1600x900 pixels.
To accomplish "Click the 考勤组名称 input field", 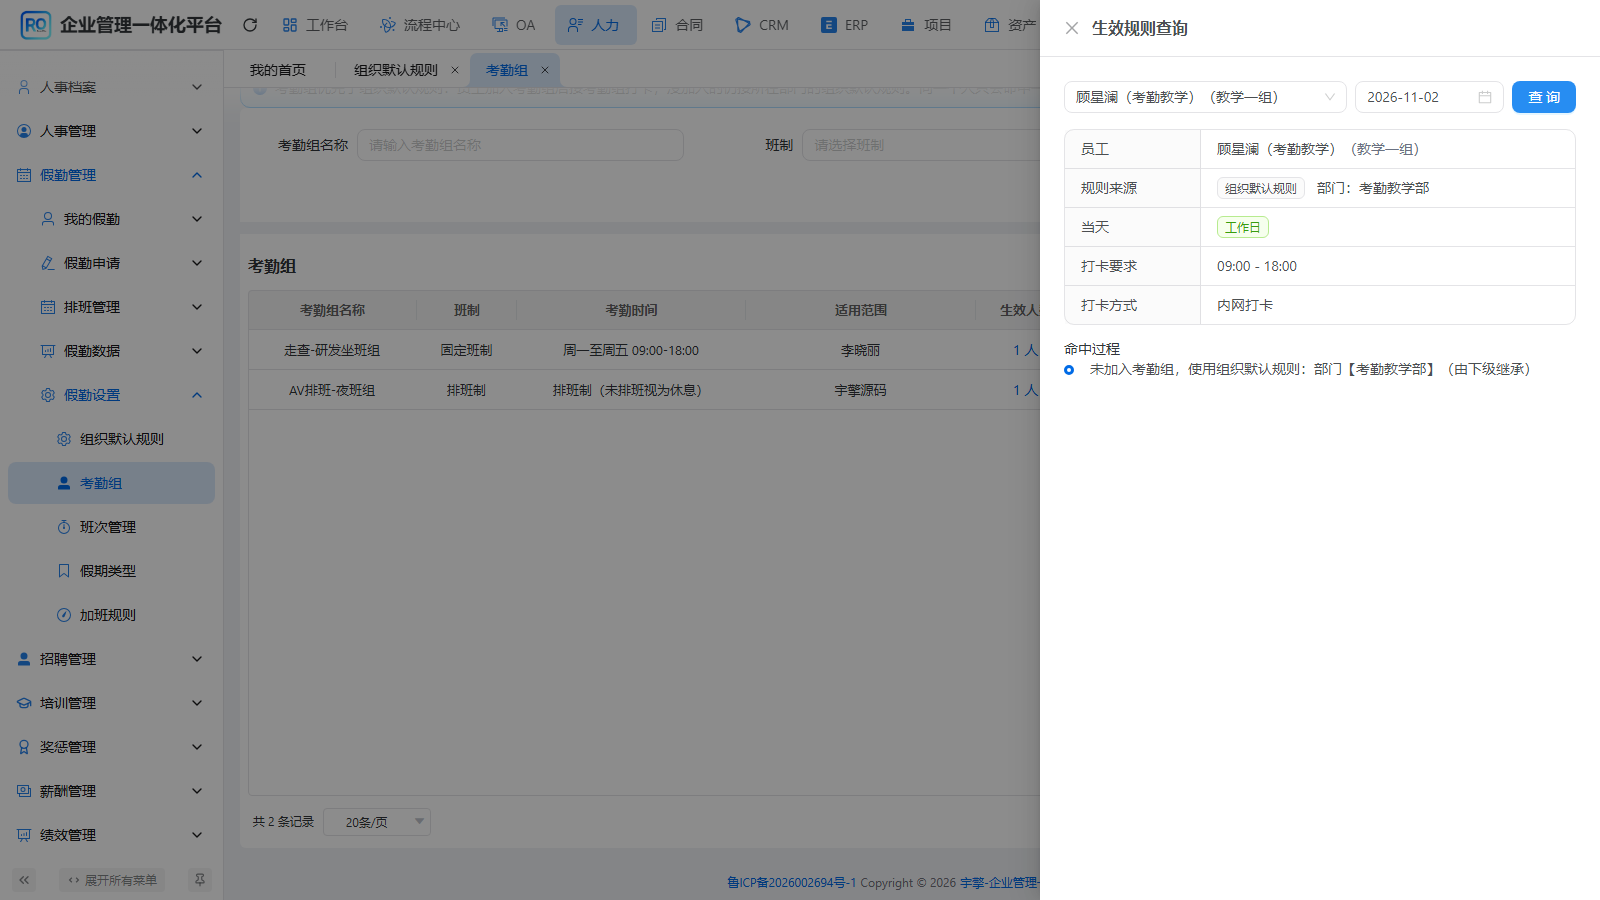I will point(520,145).
